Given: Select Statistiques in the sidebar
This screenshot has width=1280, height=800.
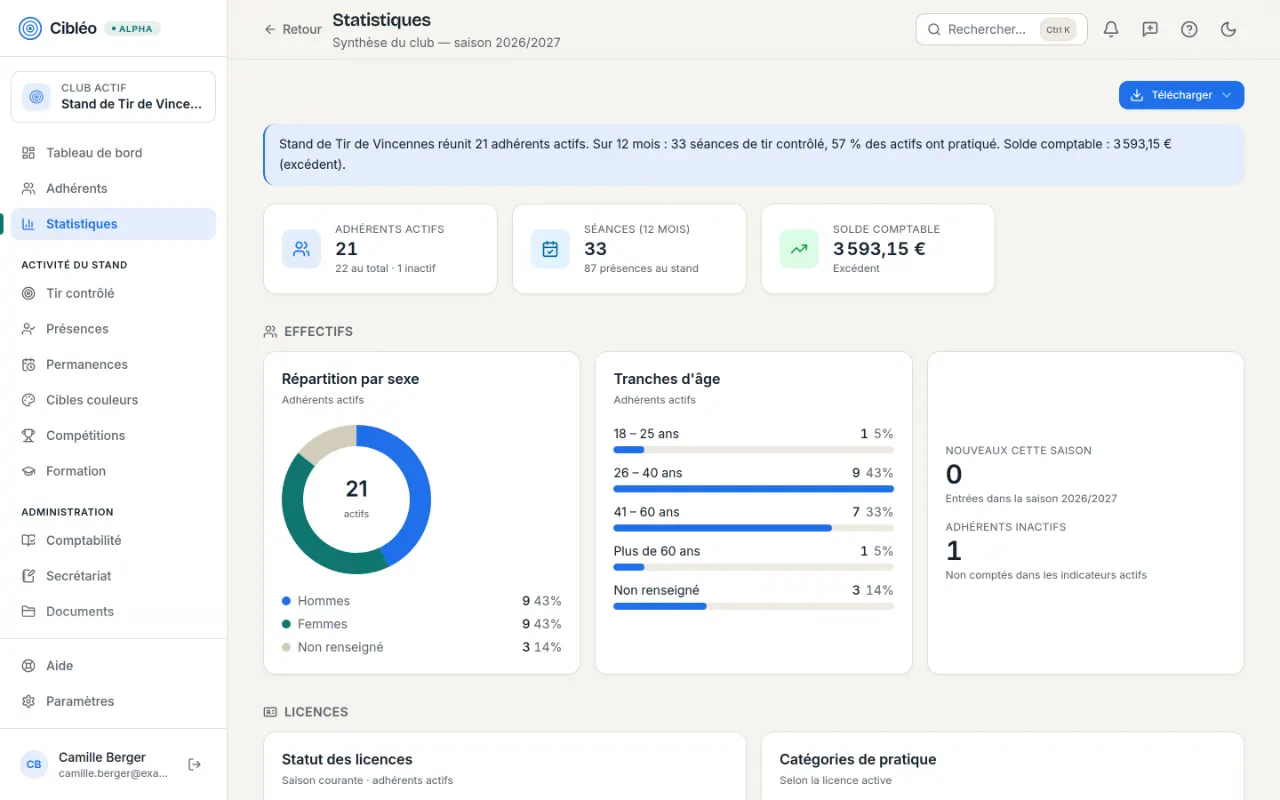Looking at the screenshot, I should click(113, 224).
